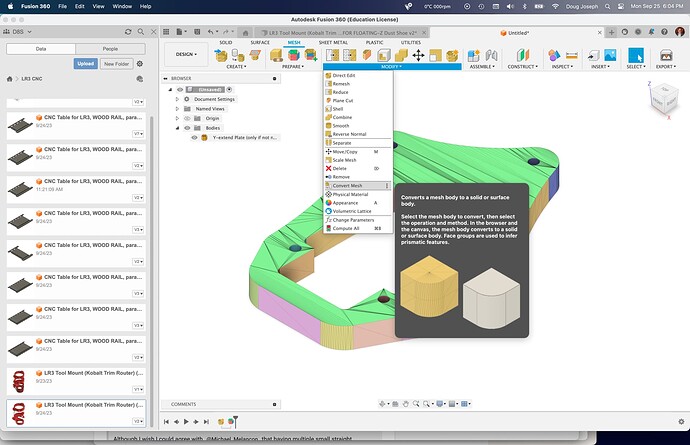This screenshot has height=445, width=690.
Task: Switch to the Solid ribbon tab
Action: [x=225, y=43]
